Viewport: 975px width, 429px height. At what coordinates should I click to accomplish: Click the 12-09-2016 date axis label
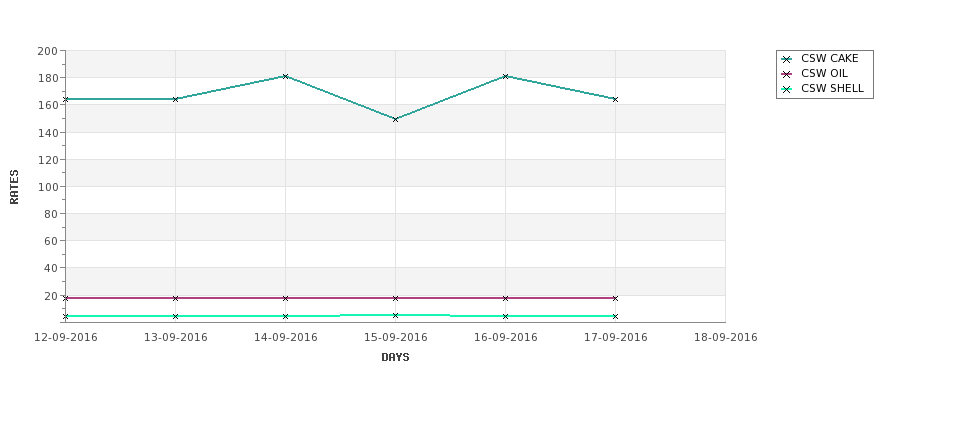(65, 338)
